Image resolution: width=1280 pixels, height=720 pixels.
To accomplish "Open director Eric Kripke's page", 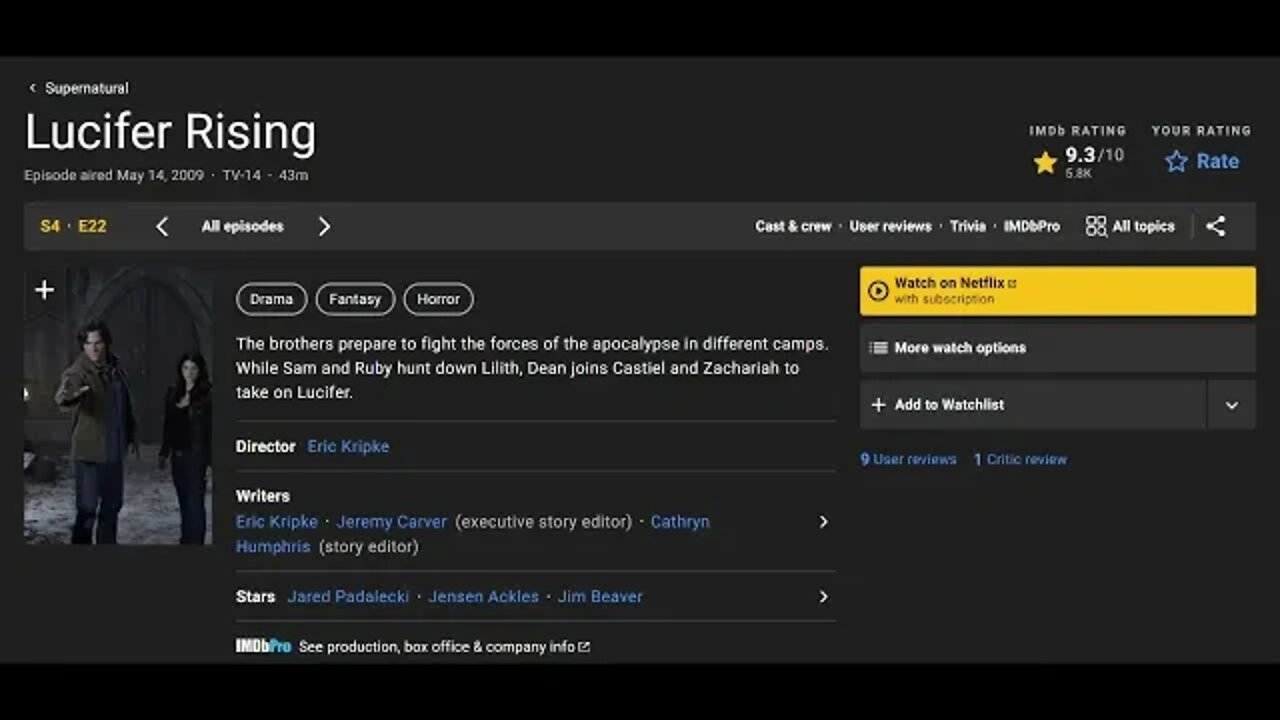I will (x=348, y=446).
